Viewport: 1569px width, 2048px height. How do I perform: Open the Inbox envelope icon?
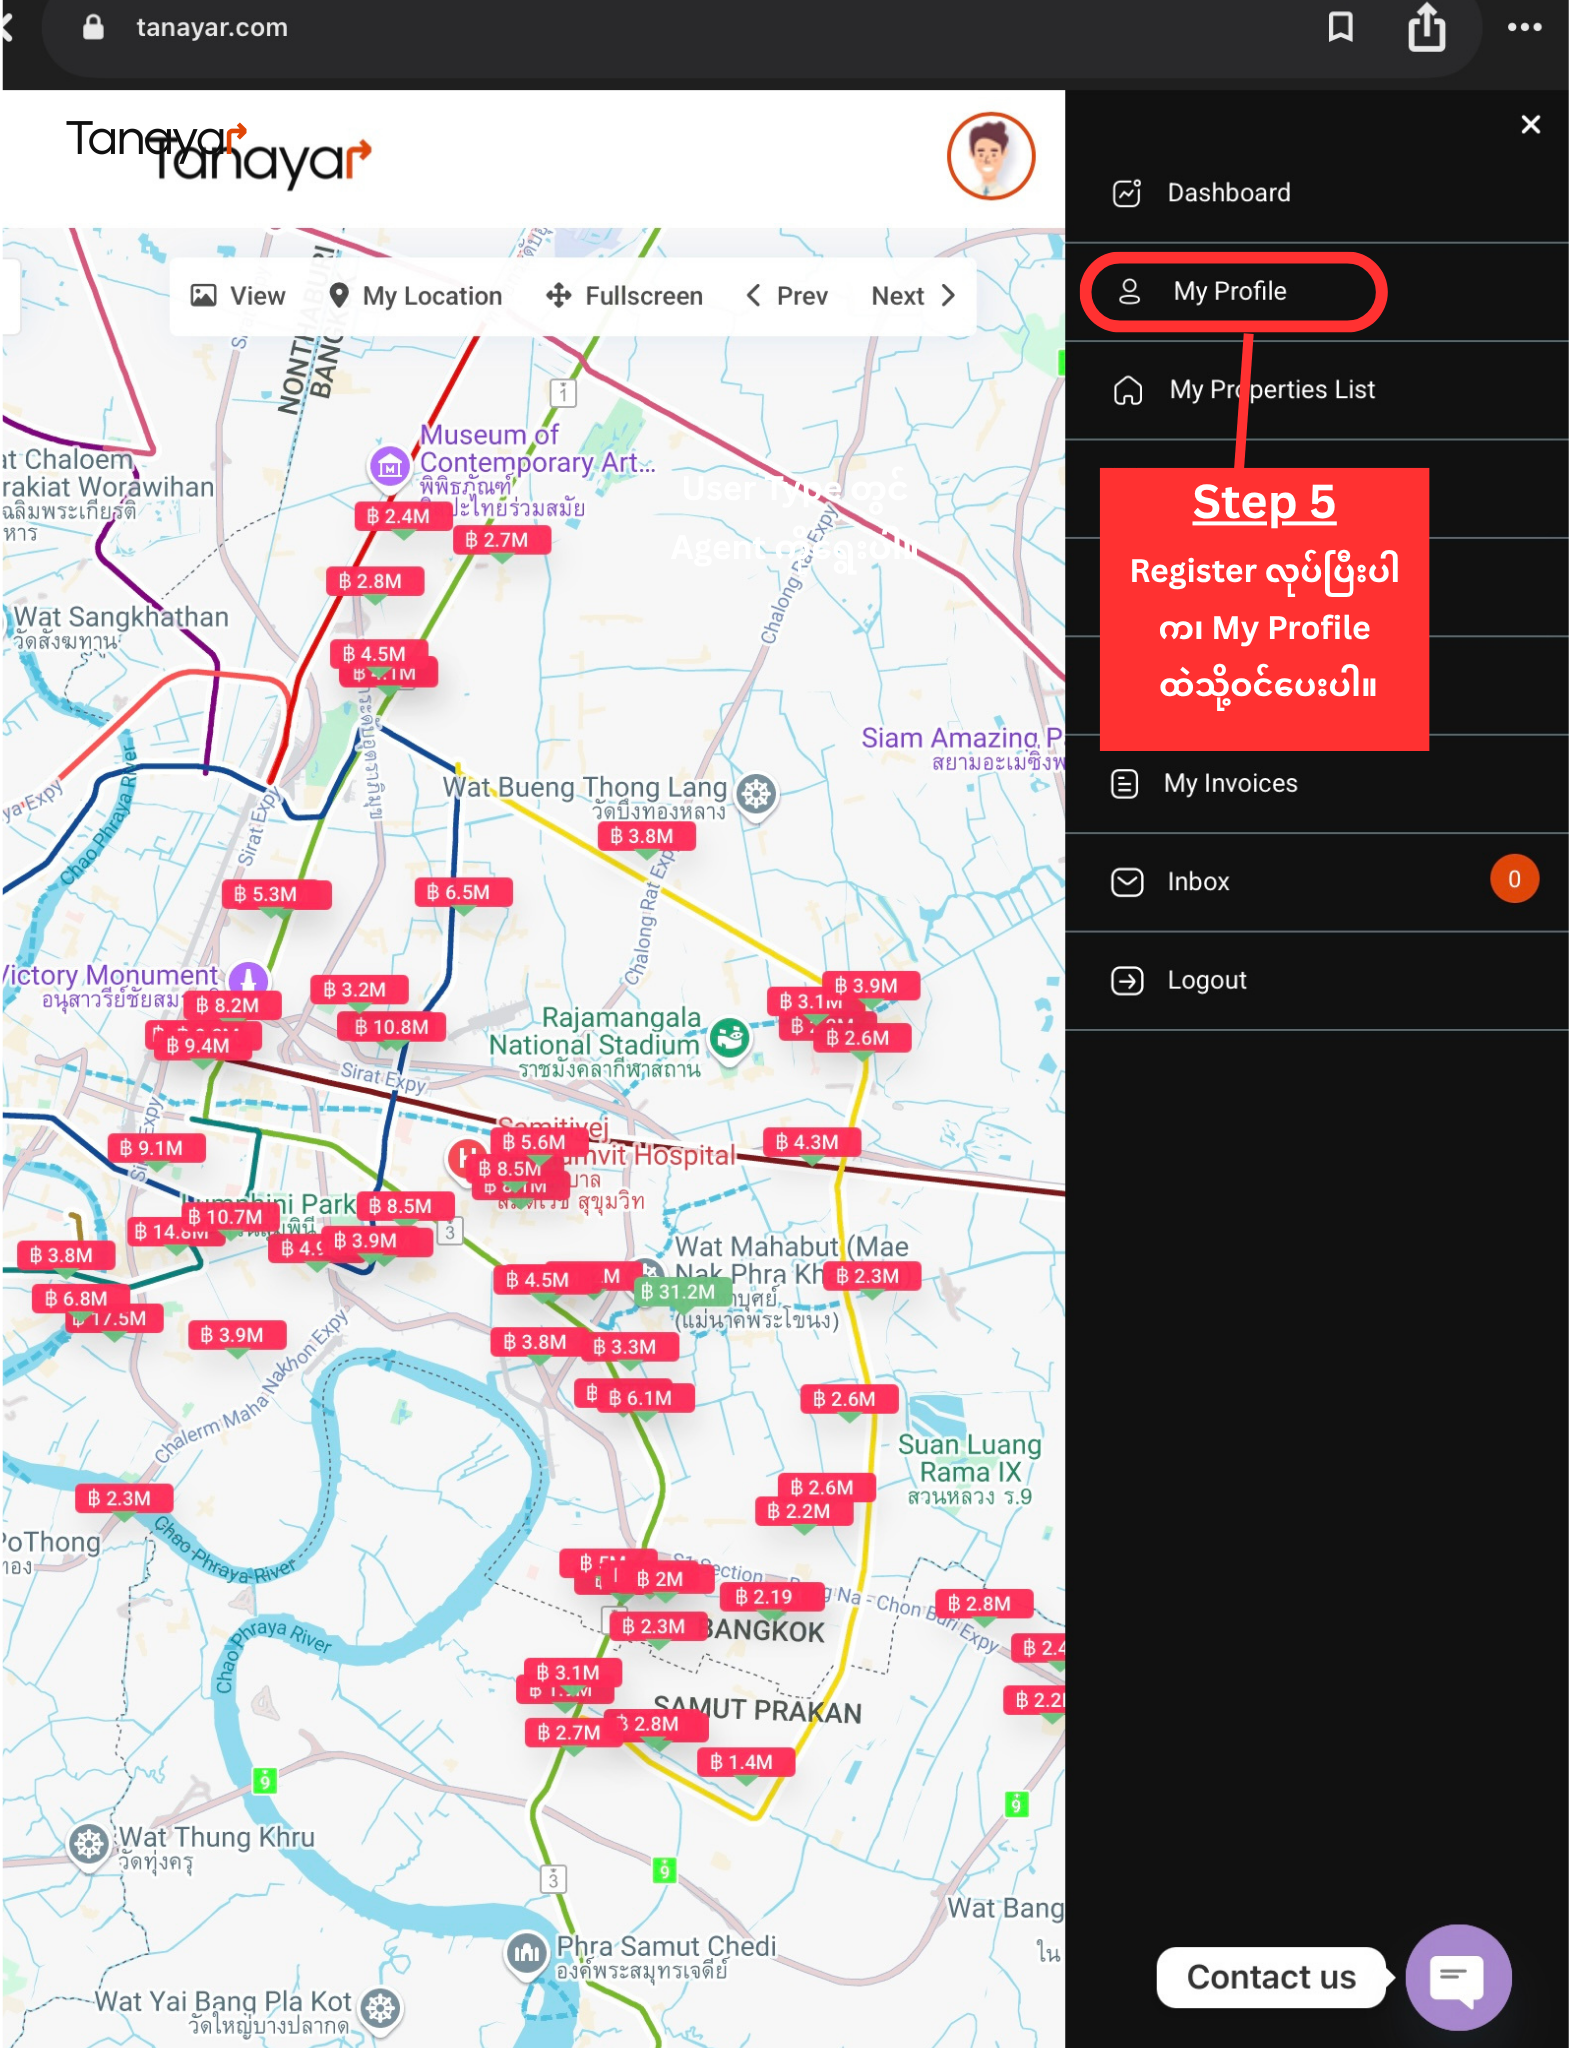point(1127,882)
